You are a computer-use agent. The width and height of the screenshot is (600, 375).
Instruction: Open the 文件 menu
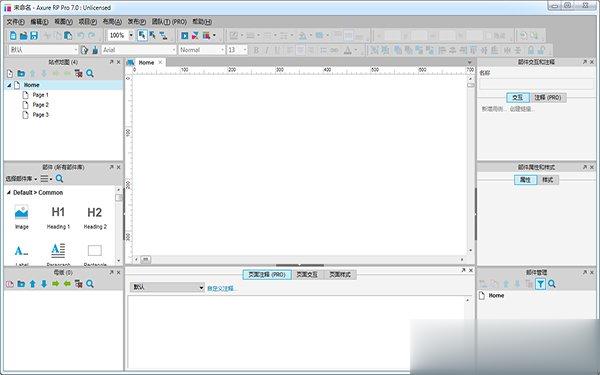tap(15, 22)
